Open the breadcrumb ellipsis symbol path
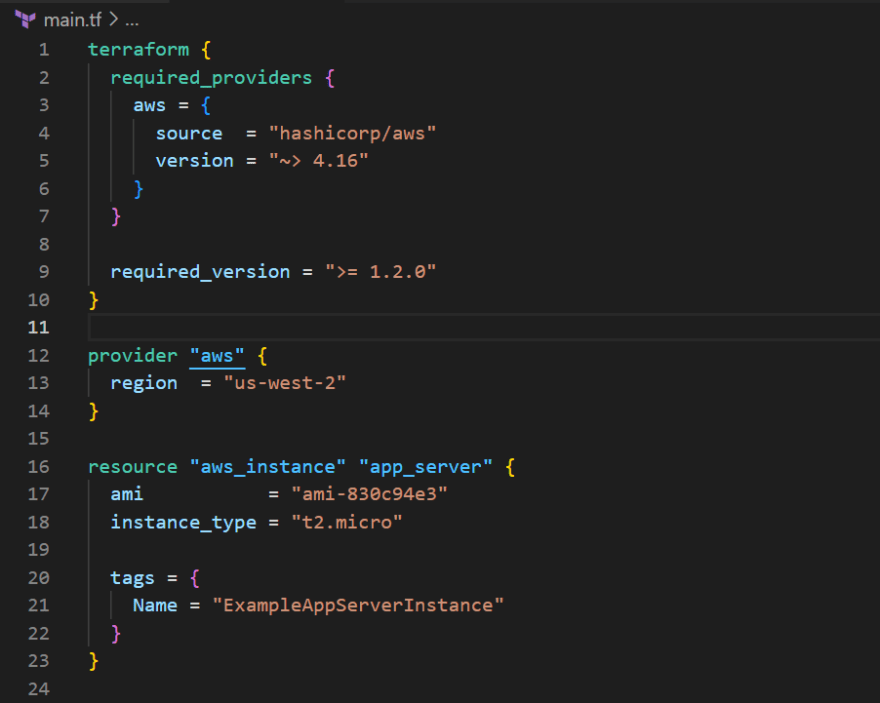Screen dimensions: 880x703 [132, 23]
